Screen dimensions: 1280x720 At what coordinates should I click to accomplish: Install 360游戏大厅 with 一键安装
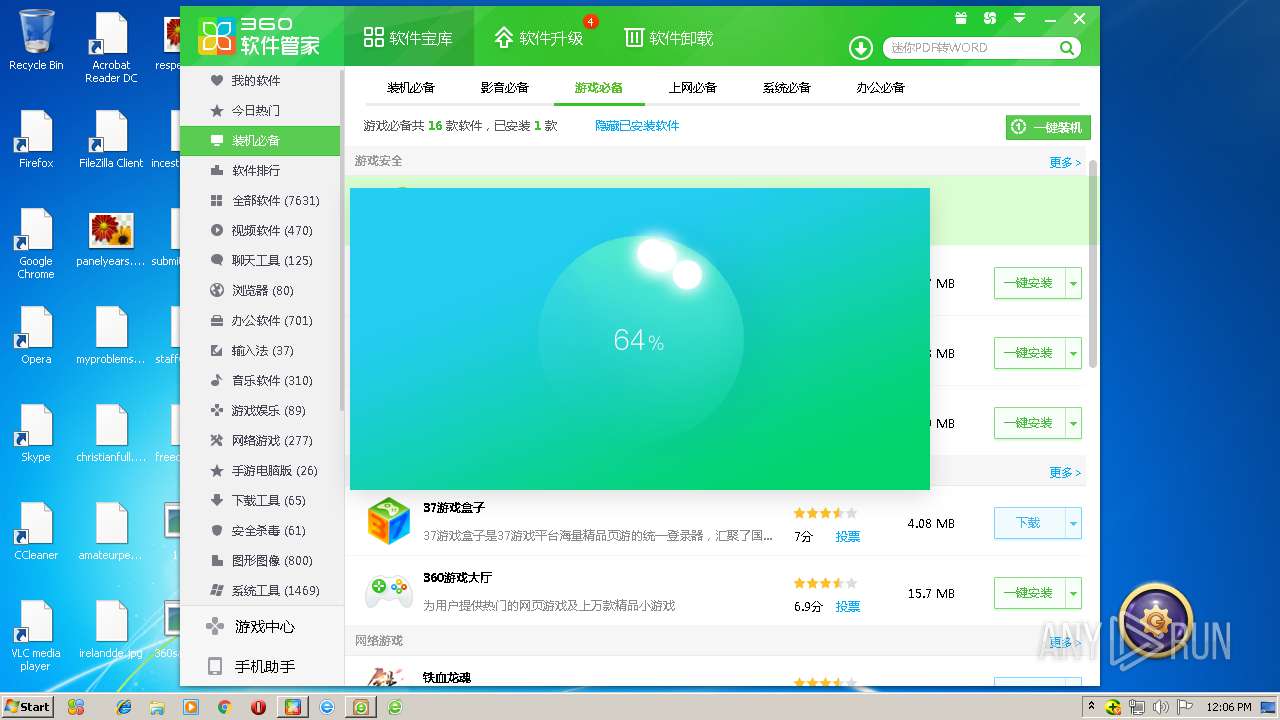1029,593
